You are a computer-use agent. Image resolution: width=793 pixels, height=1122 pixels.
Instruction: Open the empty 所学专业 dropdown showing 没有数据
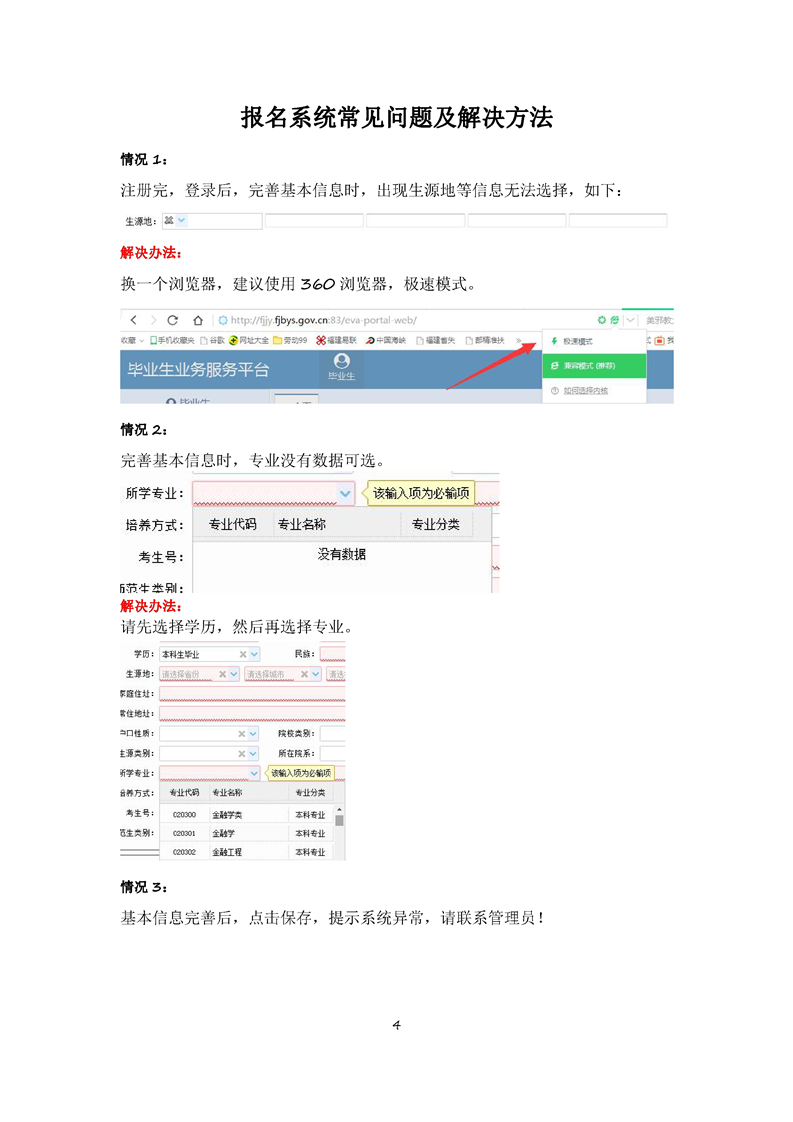(x=345, y=493)
